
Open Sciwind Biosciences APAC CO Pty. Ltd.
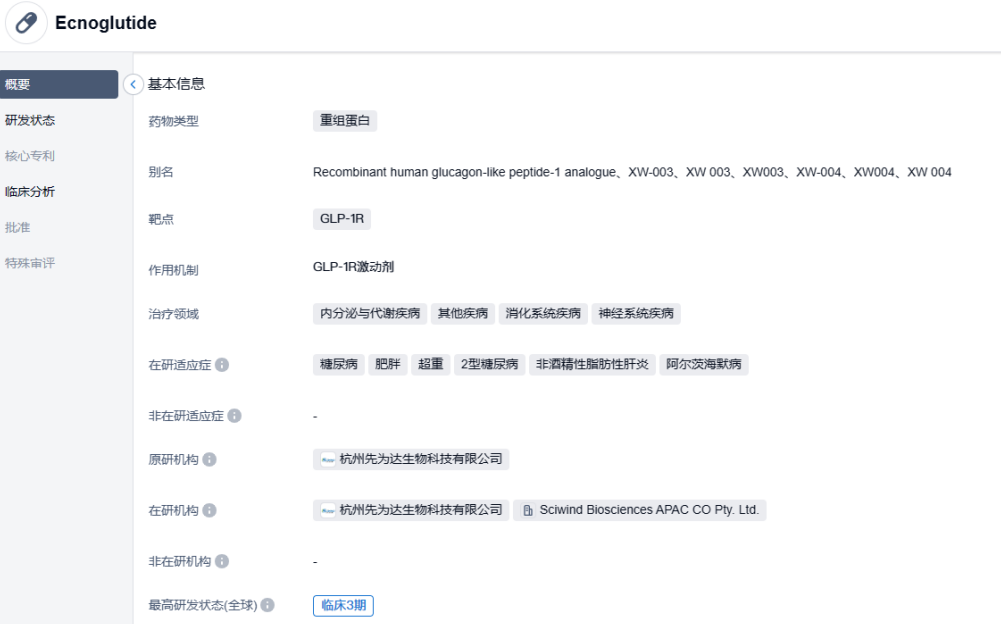(649, 510)
